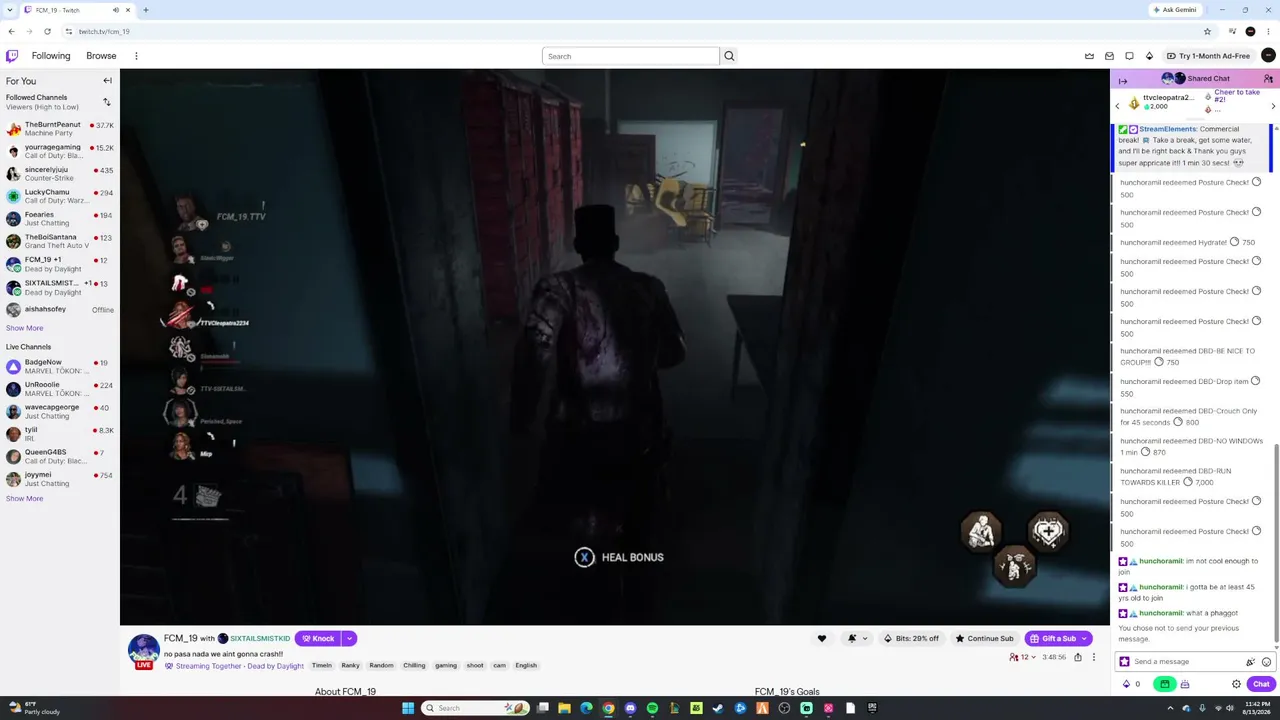Open yourragegaming channel in sidebar
The width and height of the screenshot is (1280, 720).
click(60, 152)
